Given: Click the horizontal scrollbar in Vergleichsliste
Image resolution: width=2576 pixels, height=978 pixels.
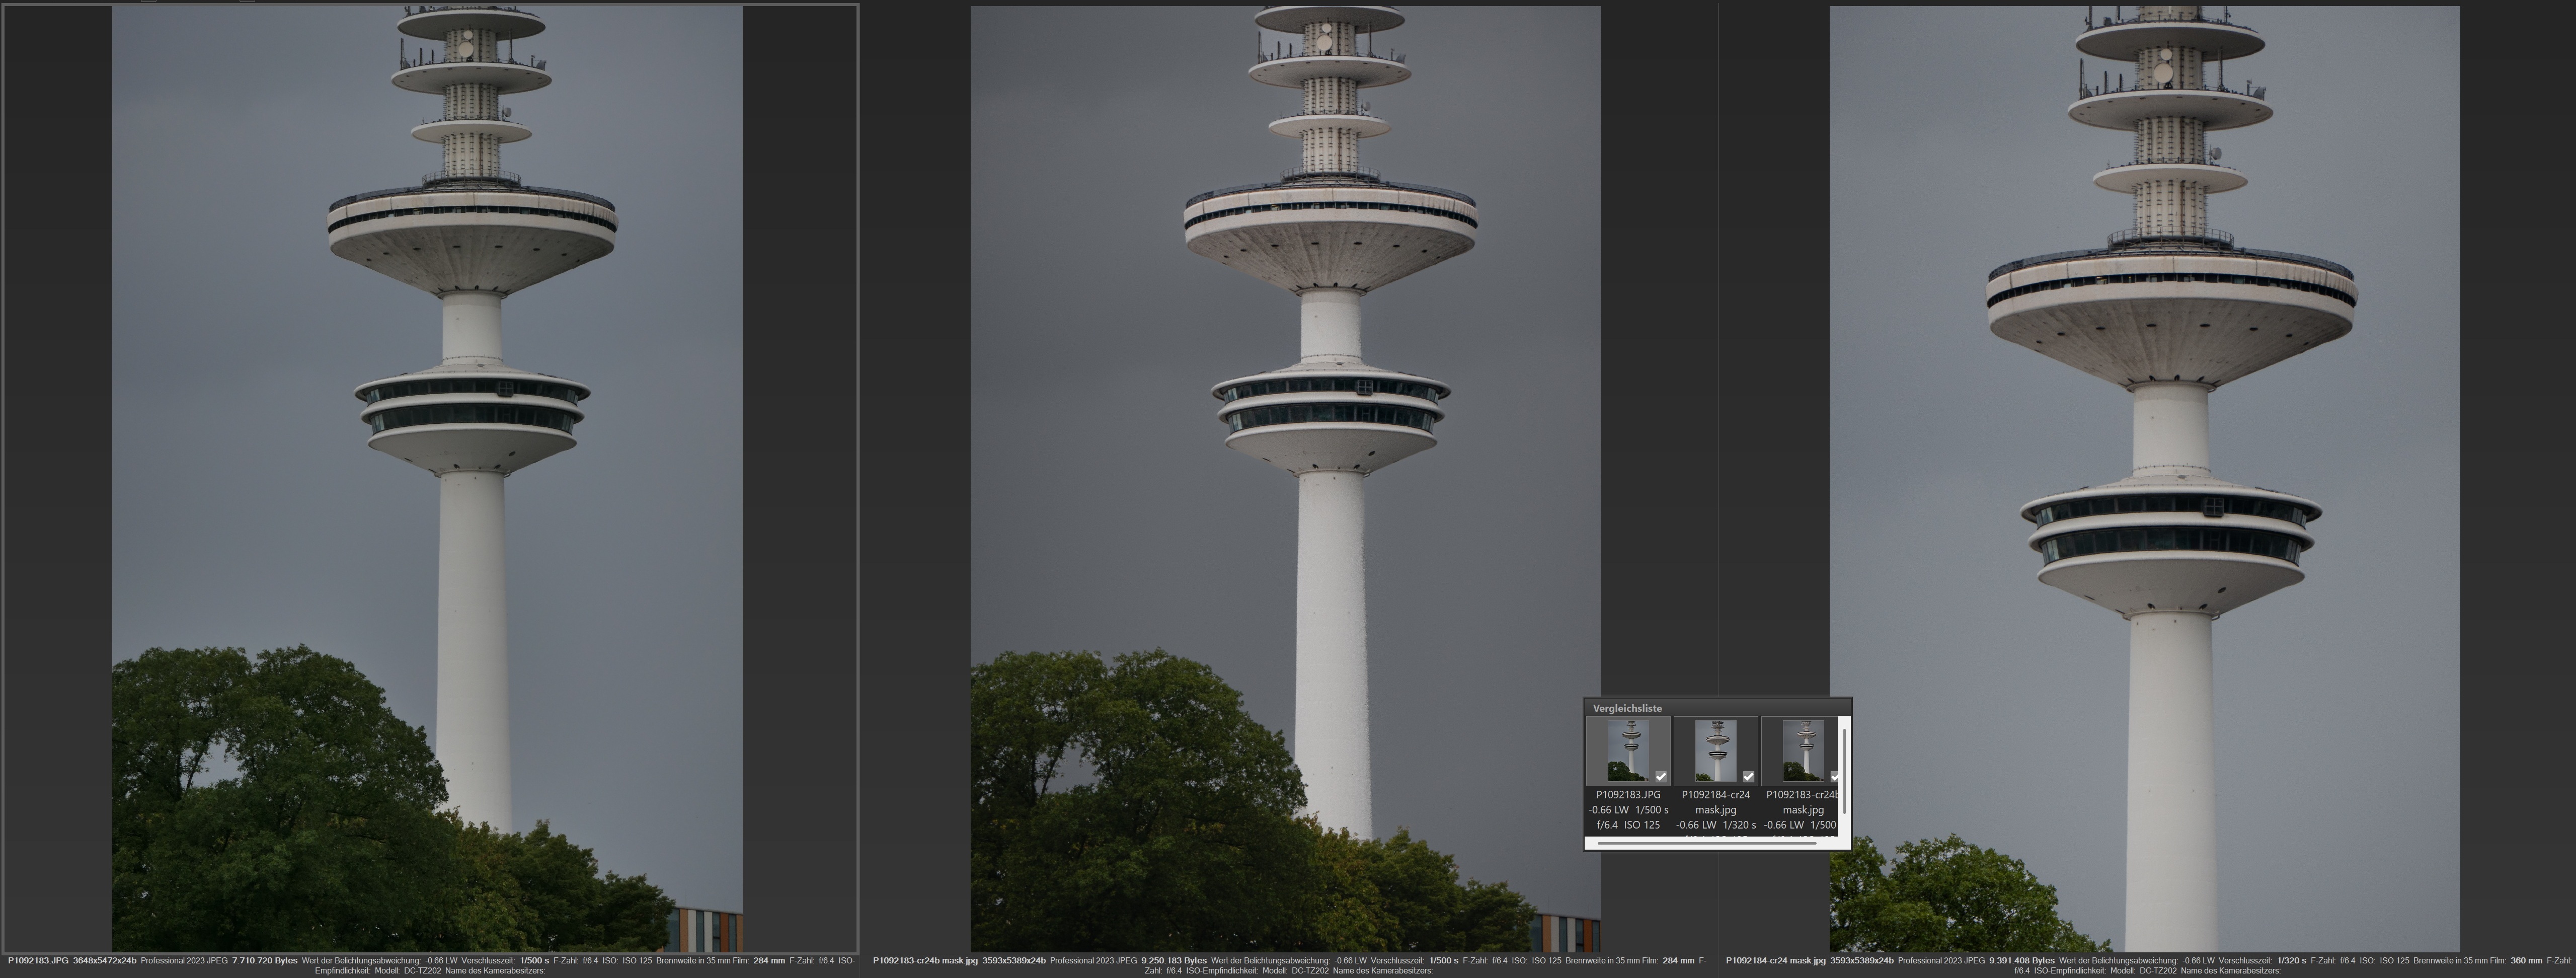Looking at the screenshot, I should (x=1706, y=843).
